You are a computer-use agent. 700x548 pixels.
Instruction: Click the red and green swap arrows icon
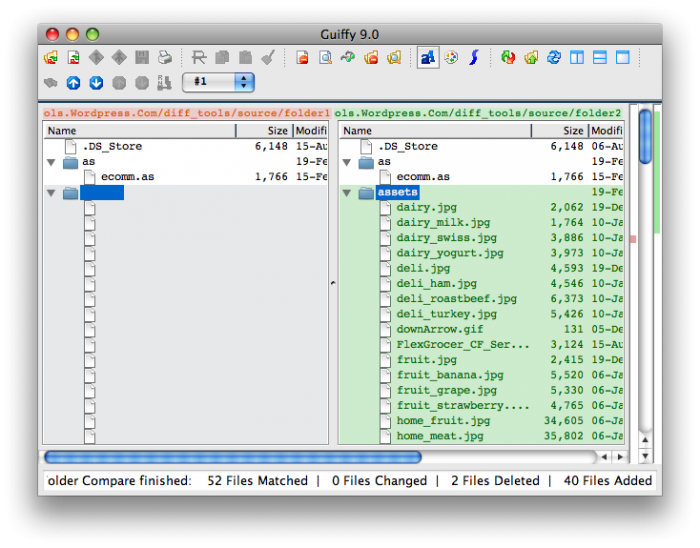(508, 58)
